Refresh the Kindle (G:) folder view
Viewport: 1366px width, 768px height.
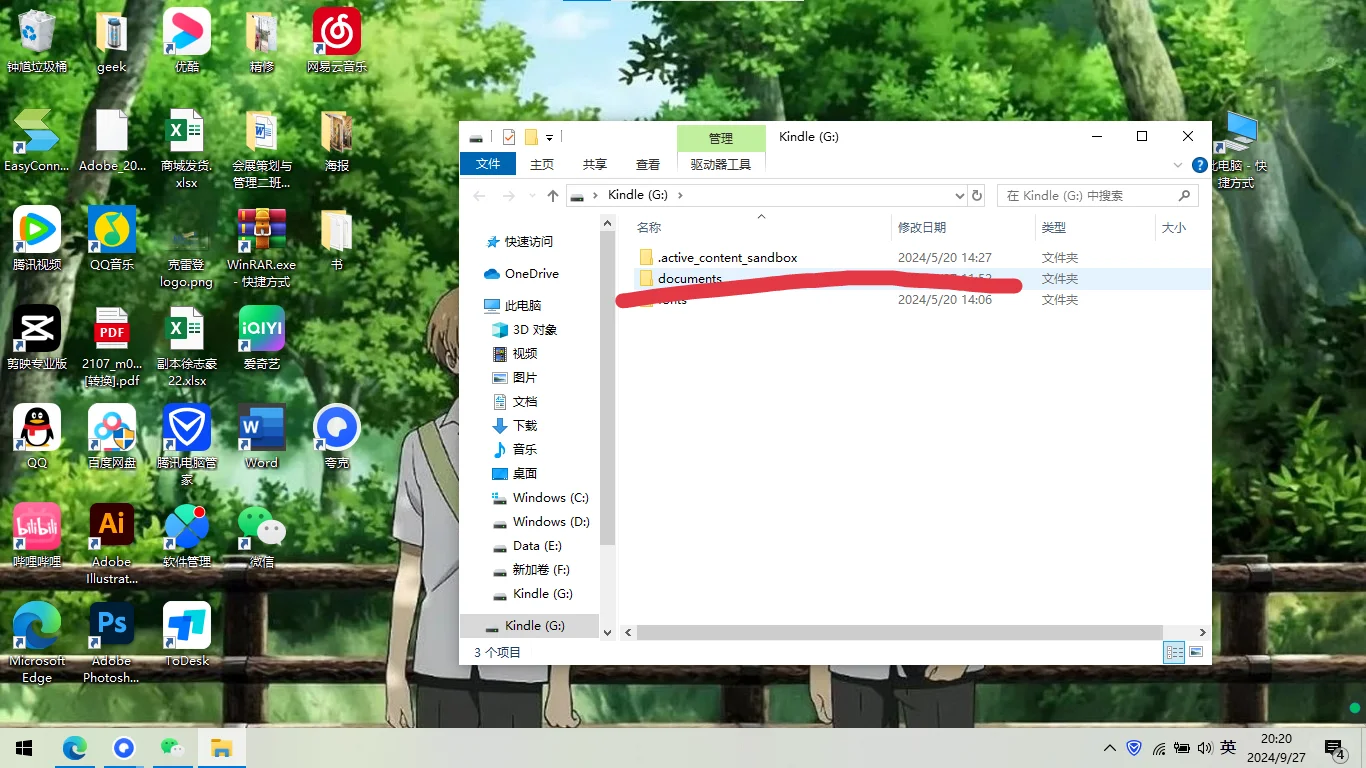point(977,196)
